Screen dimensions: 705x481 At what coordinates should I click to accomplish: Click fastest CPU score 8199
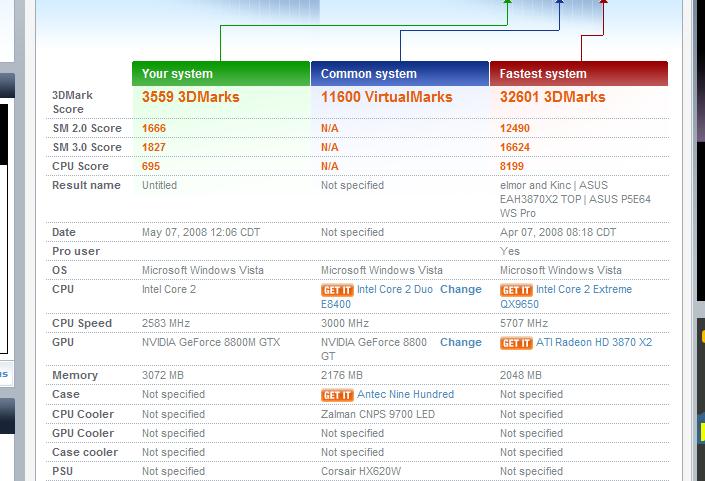(512, 166)
